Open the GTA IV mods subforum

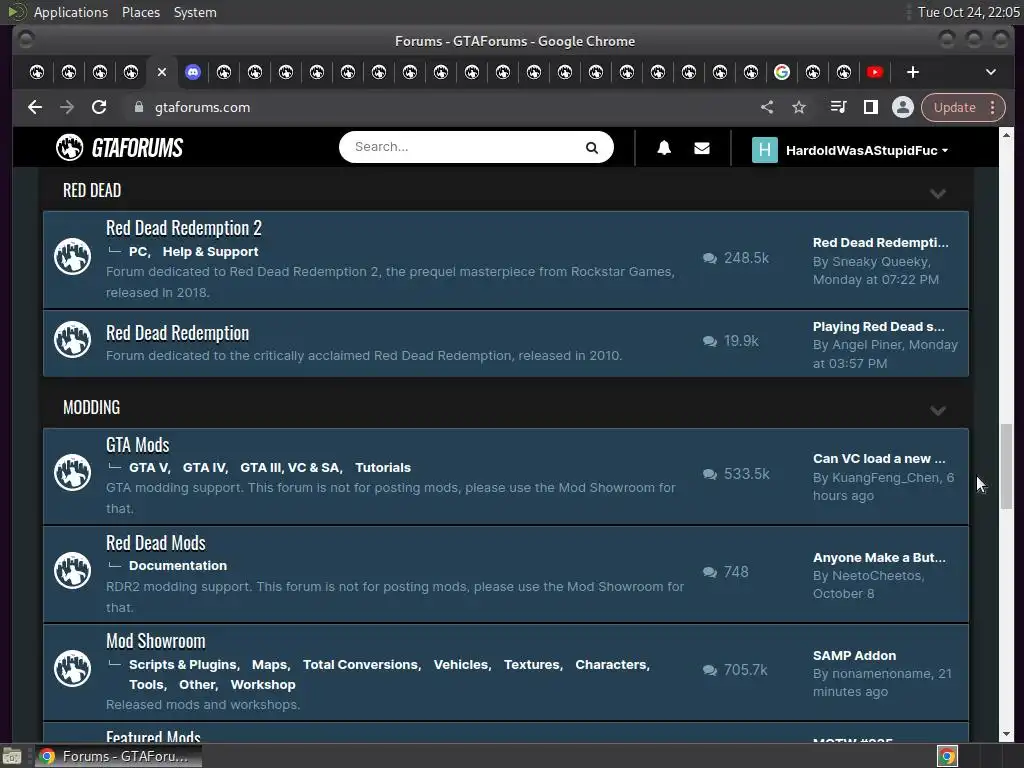pos(204,468)
